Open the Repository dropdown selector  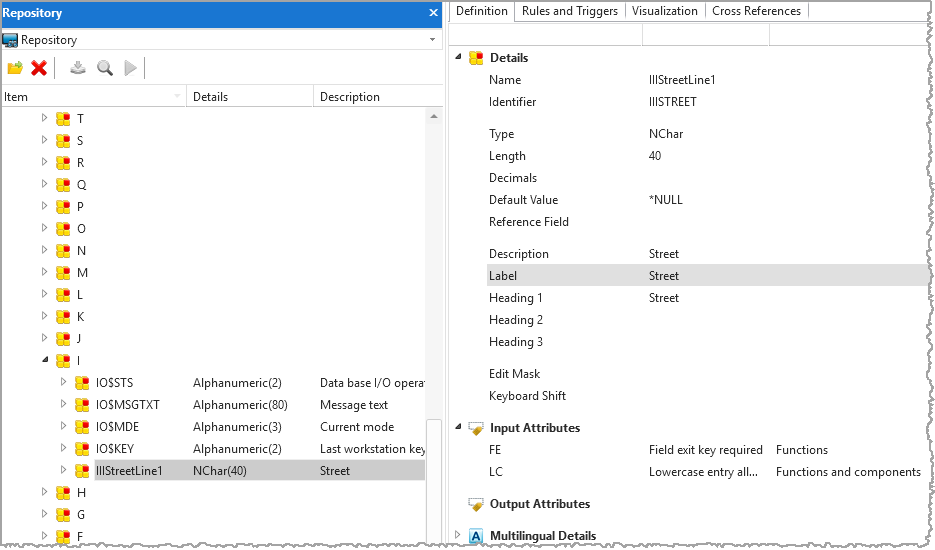click(432, 40)
